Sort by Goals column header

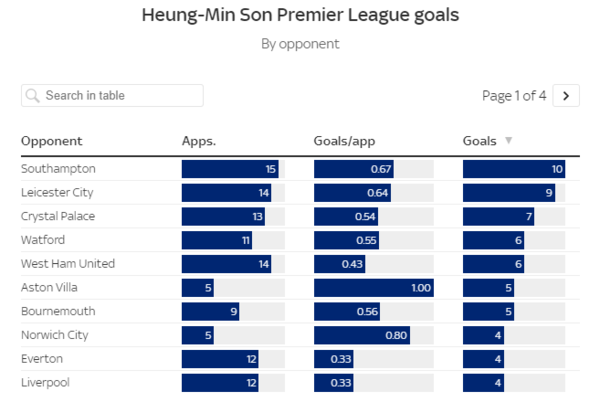(479, 141)
